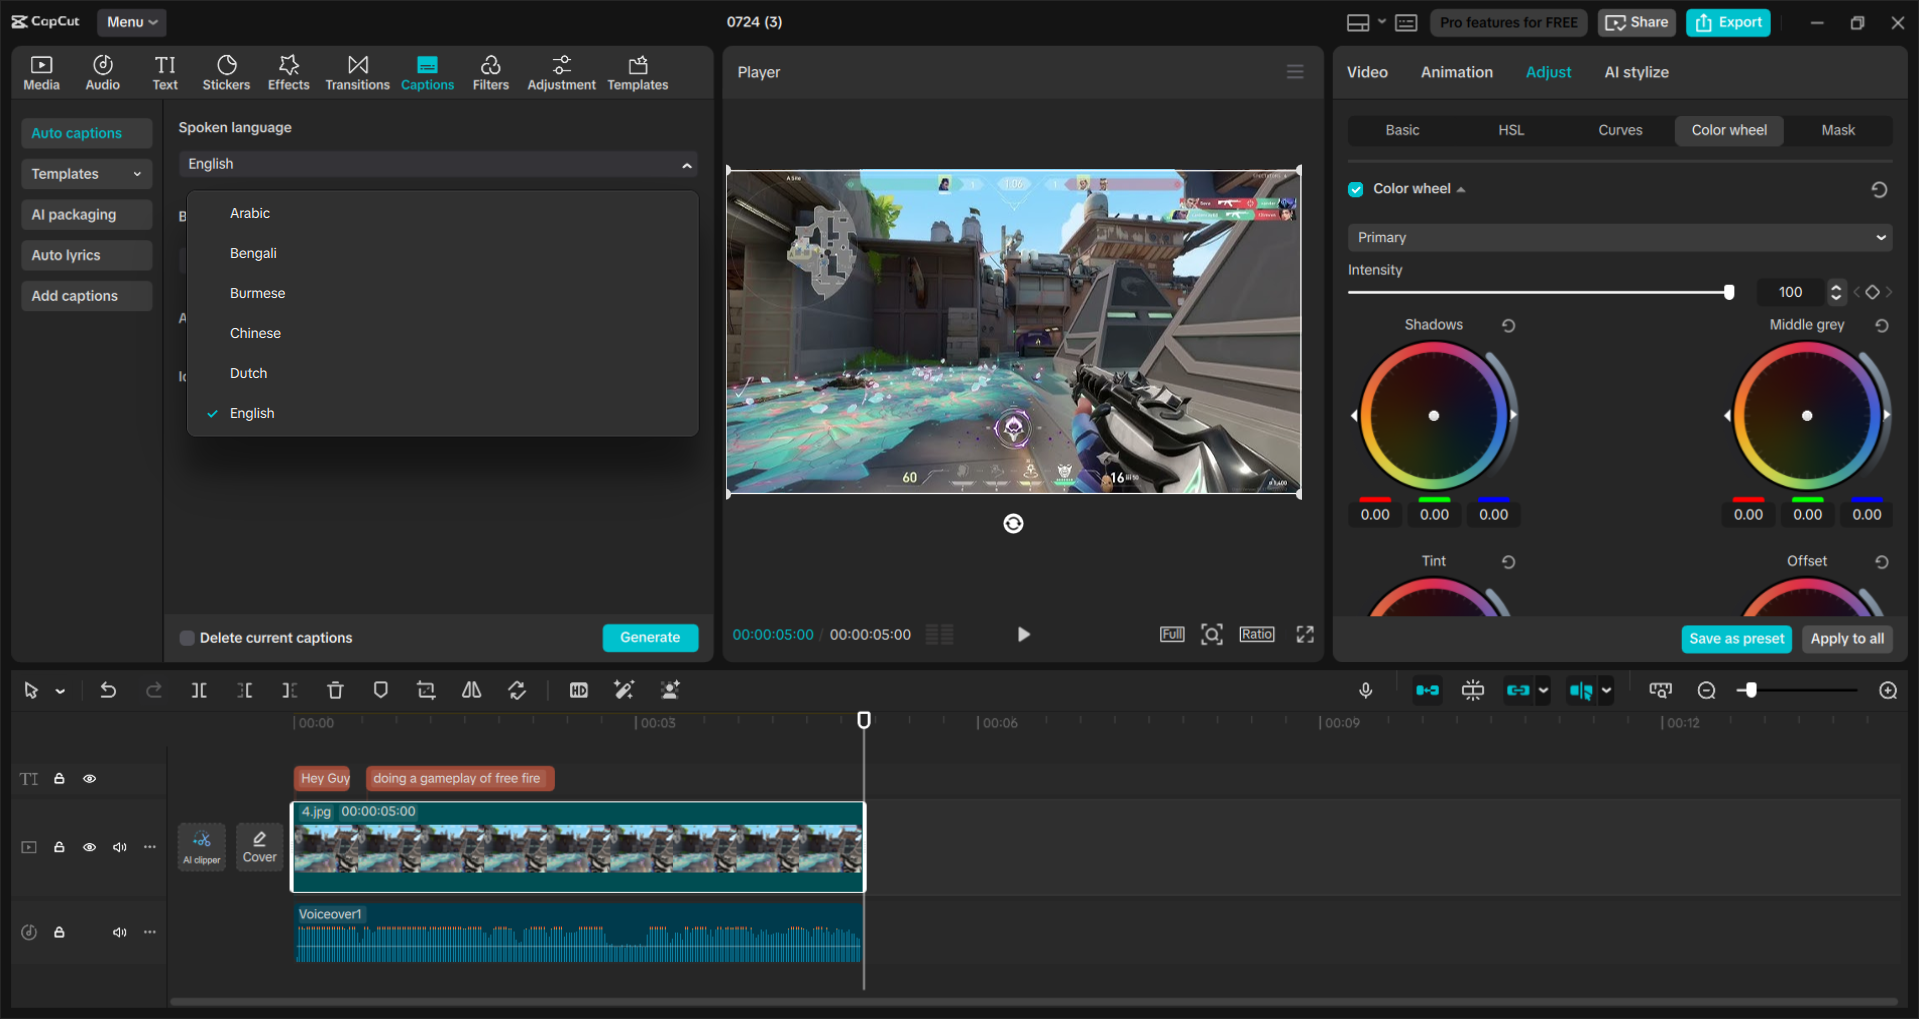Click the record voiceover microphone icon
Viewport: 1919px width, 1019px height.
[x=1365, y=690]
